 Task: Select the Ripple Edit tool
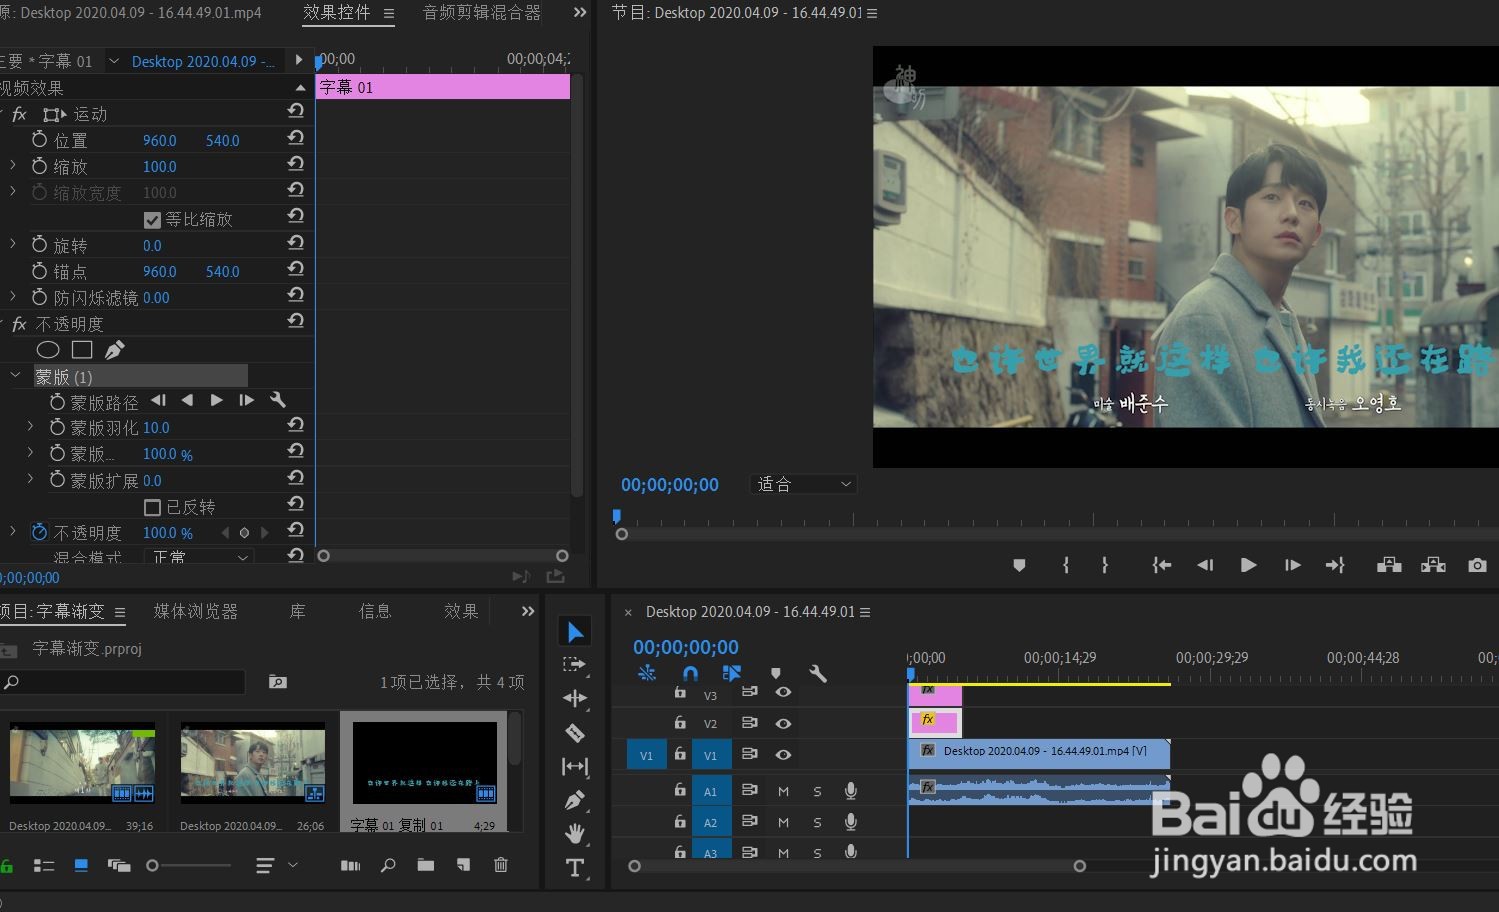pyautogui.click(x=575, y=698)
